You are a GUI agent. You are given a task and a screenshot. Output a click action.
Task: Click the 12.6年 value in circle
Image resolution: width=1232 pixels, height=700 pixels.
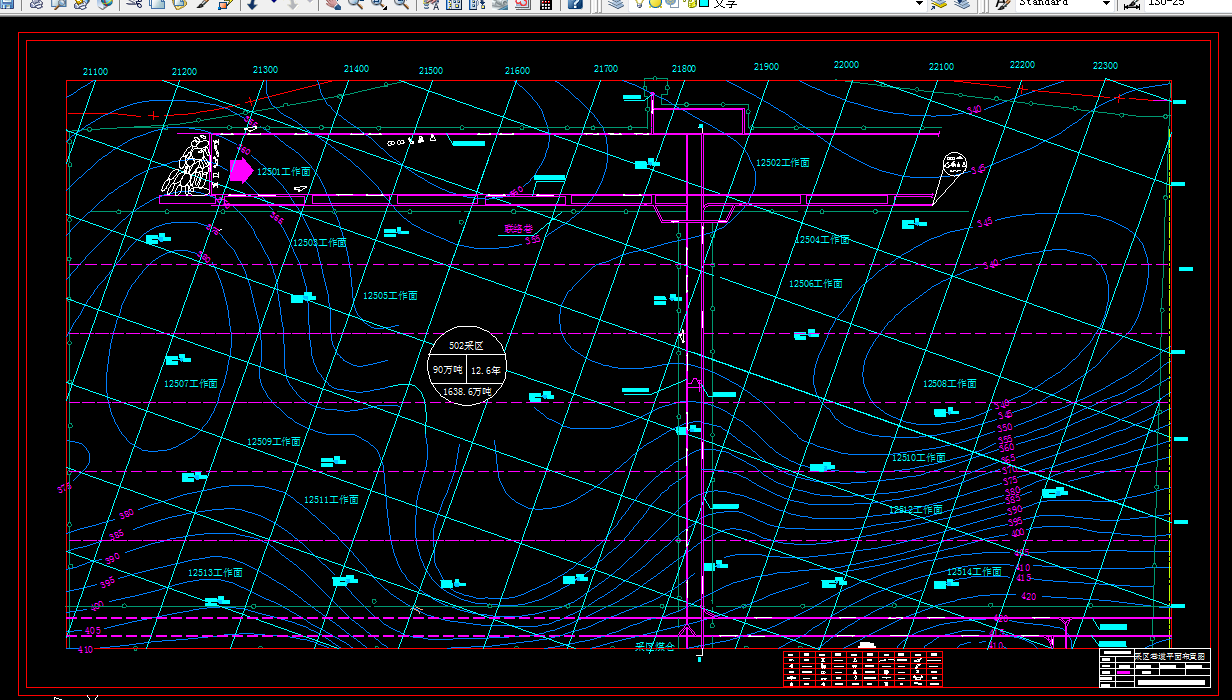tap(487, 370)
